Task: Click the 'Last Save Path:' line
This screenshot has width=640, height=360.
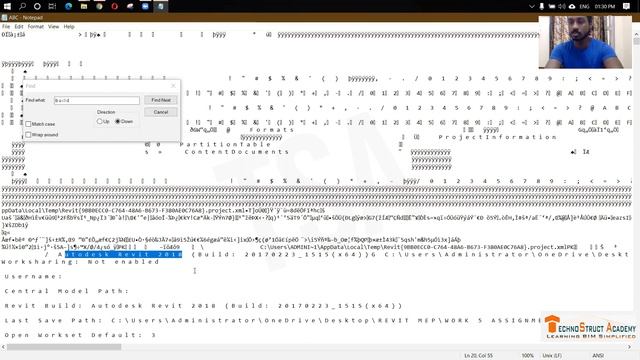Action: point(272,320)
